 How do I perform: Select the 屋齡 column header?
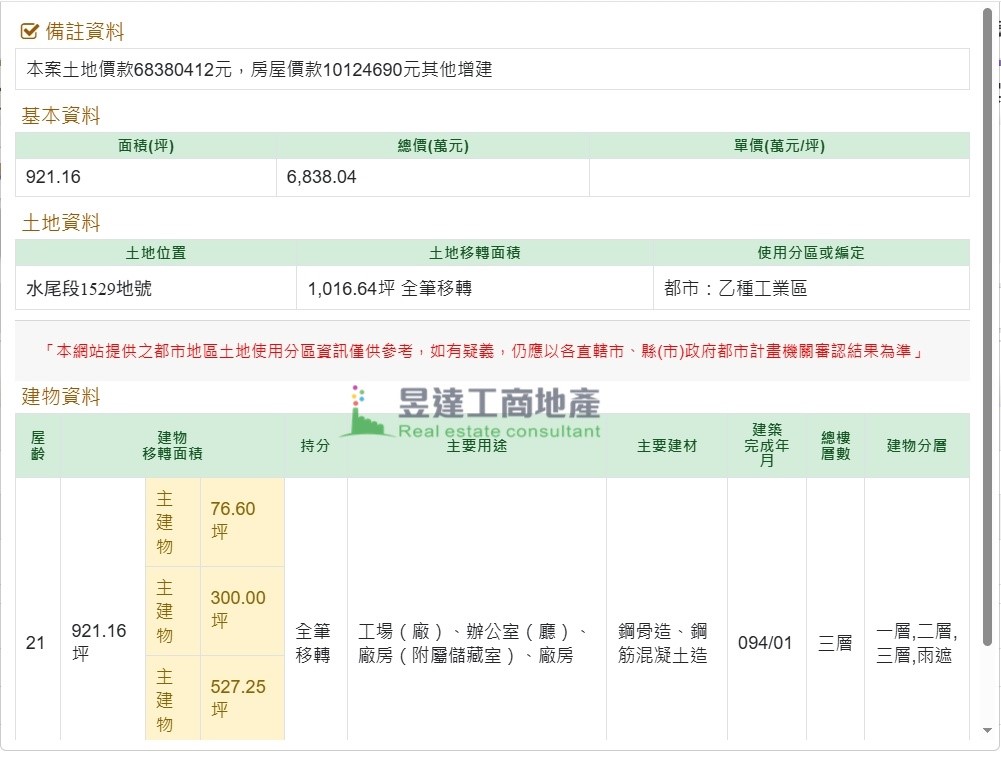coord(38,445)
